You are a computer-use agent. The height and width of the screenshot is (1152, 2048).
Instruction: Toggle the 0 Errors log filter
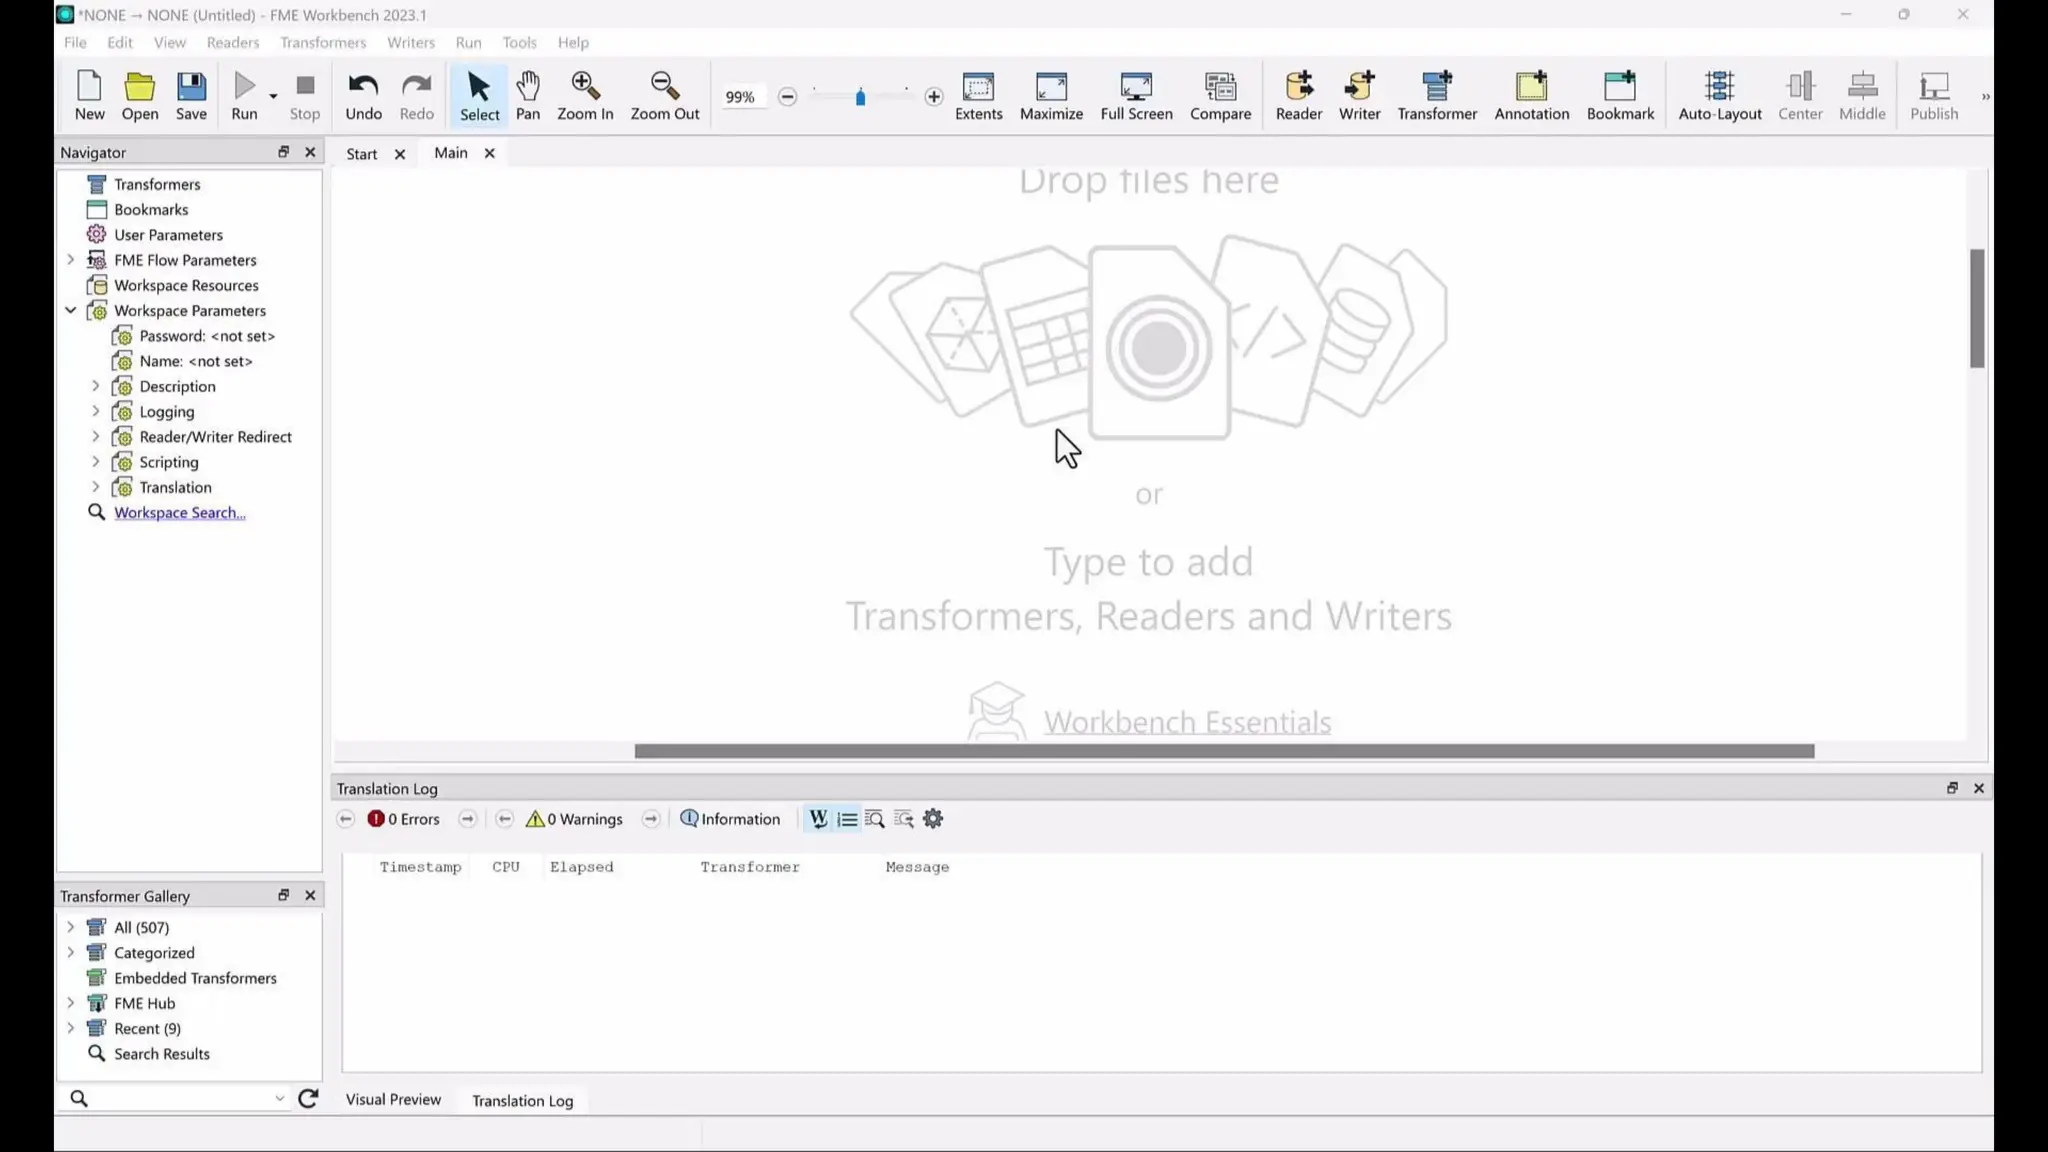click(404, 819)
